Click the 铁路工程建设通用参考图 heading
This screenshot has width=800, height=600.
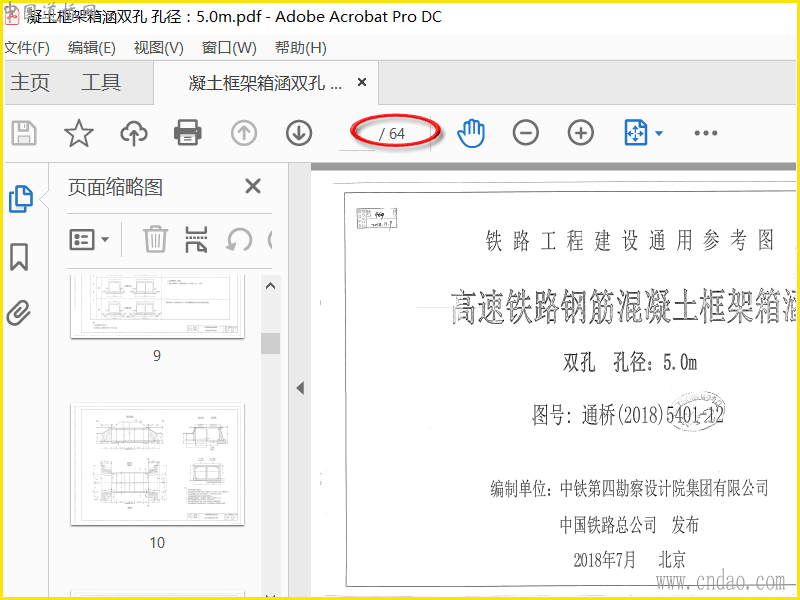630,240
